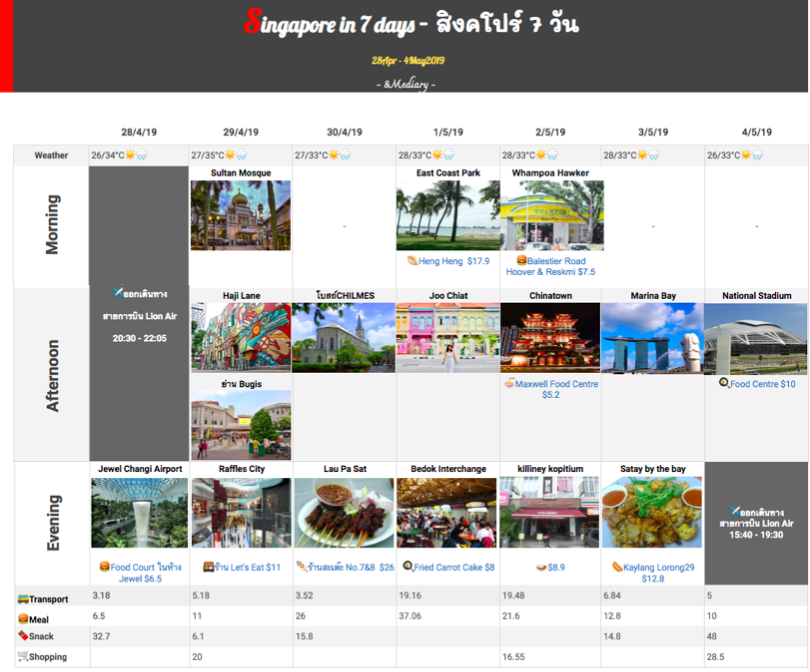The width and height of the screenshot is (810, 672).
Task: Click the tag icon beside Snack
Action: (23, 636)
